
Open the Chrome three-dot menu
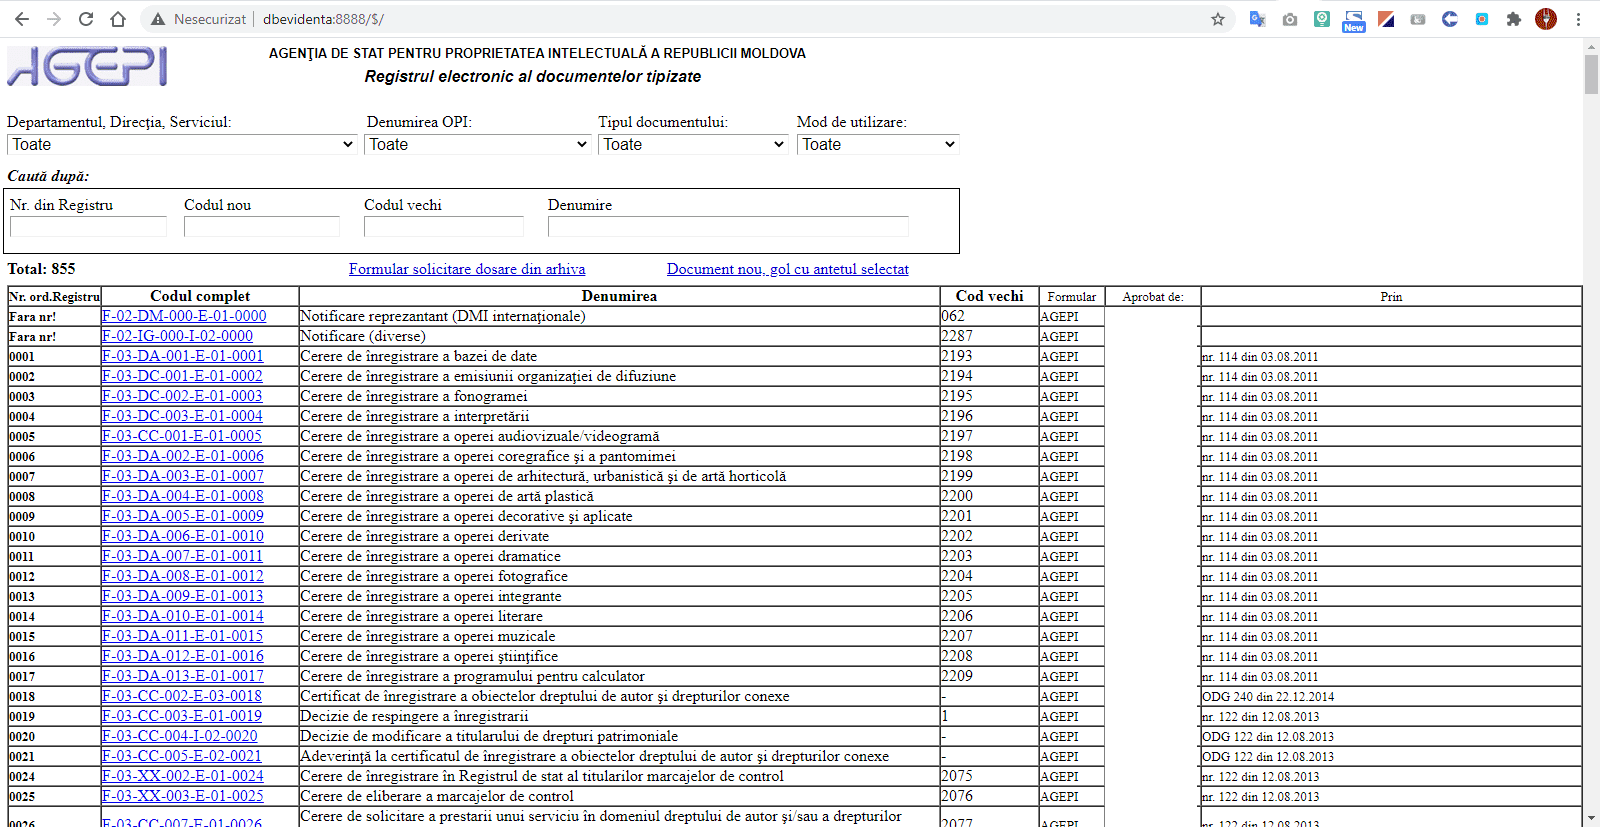tap(1578, 19)
